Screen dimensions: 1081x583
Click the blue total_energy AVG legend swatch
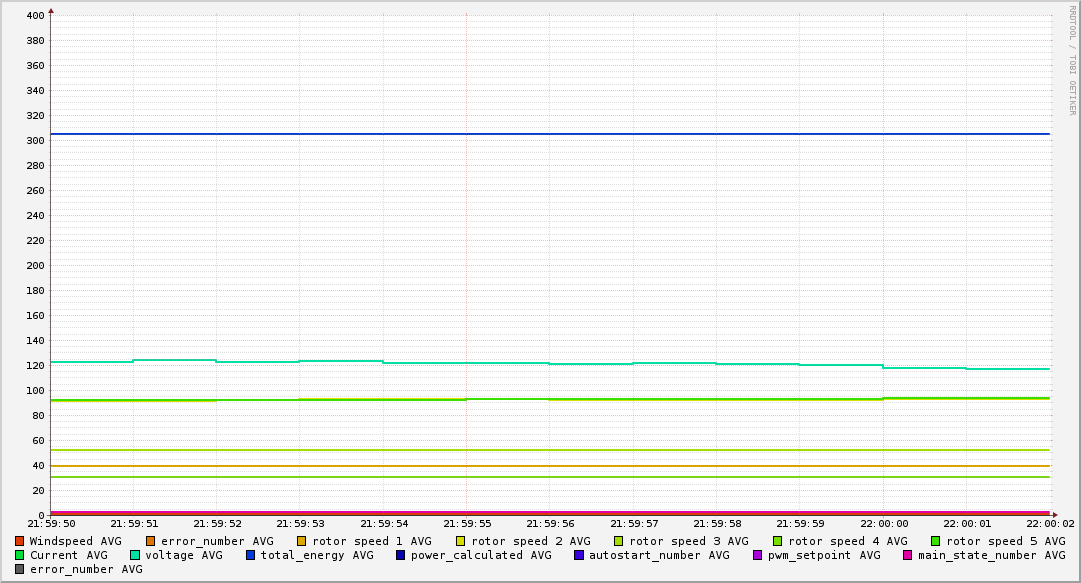click(251, 555)
